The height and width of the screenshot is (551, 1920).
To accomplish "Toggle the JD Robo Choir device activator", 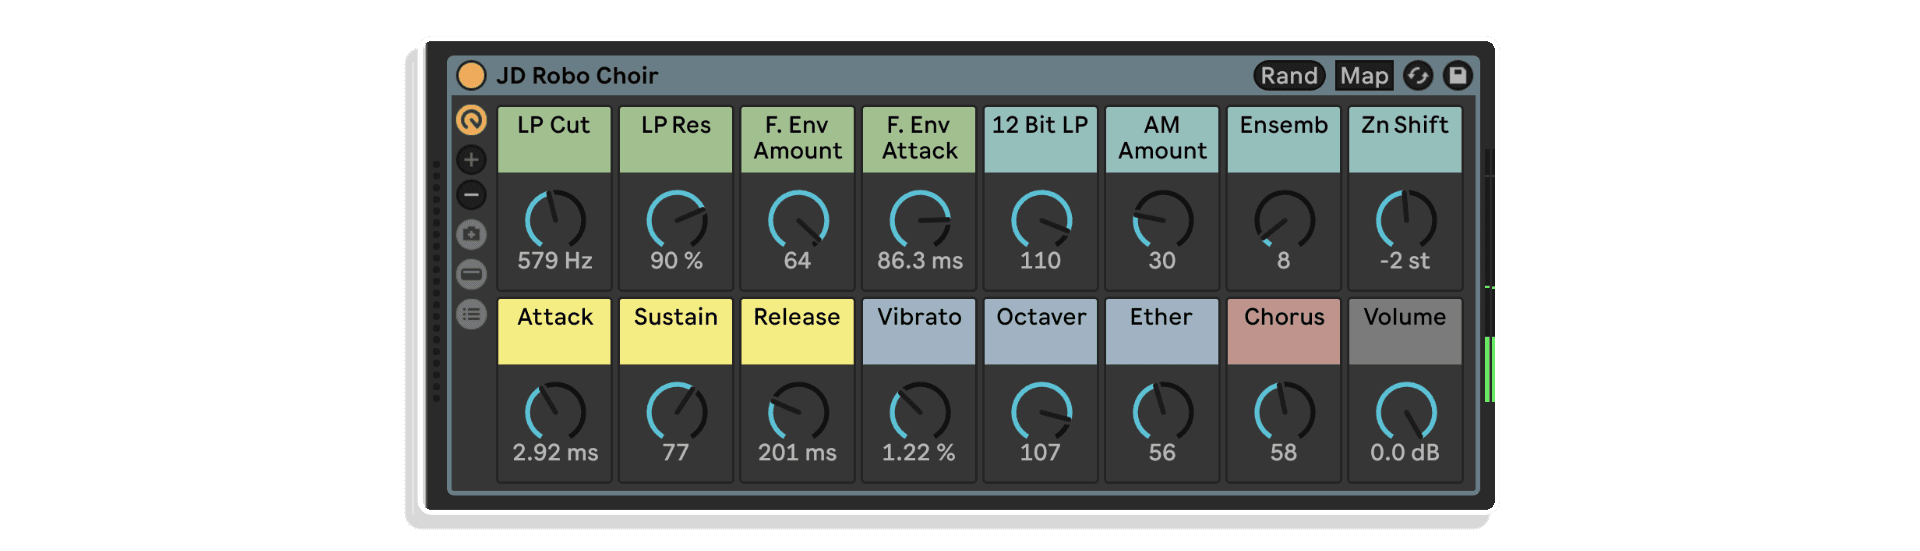I will tap(471, 75).
